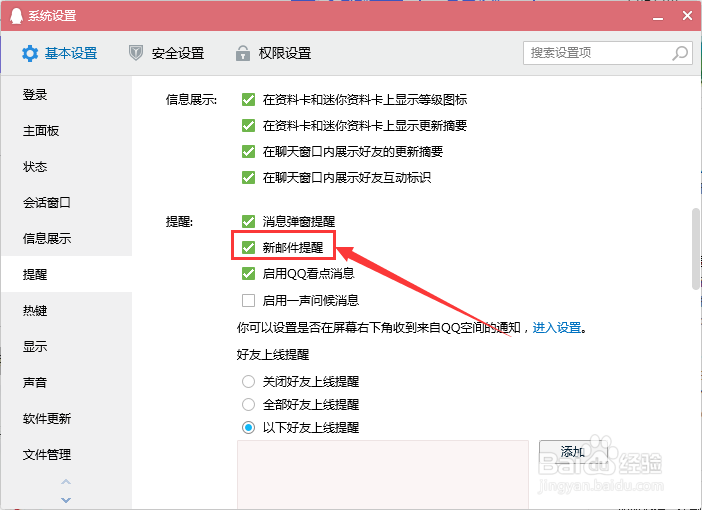The height and width of the screenshot is (510, 702).
Task: Disable 消息弹窗提醒 checkbox
Action: (x=248, y=221)
